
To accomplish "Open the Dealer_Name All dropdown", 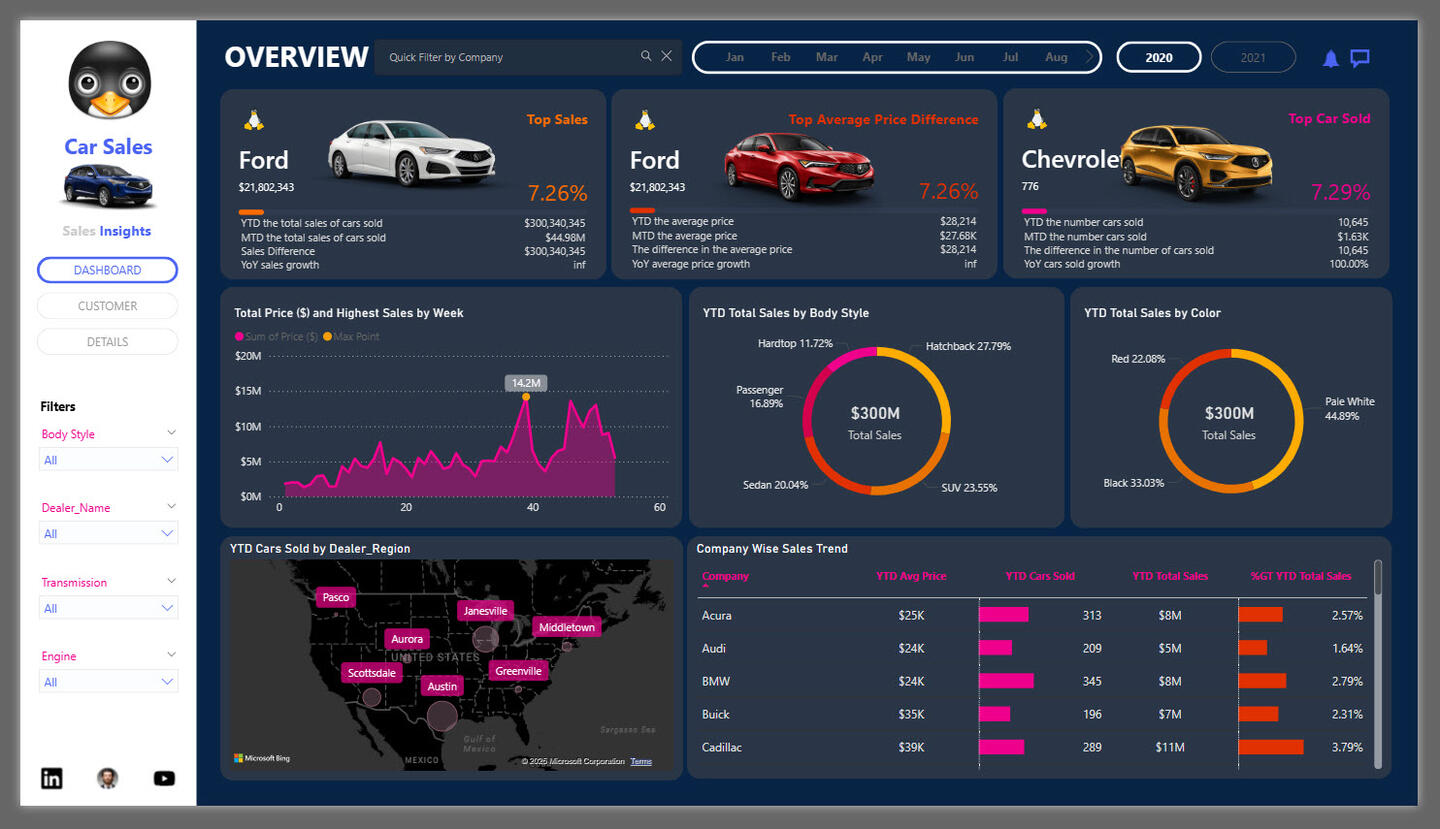I will [x=108, y=534].
